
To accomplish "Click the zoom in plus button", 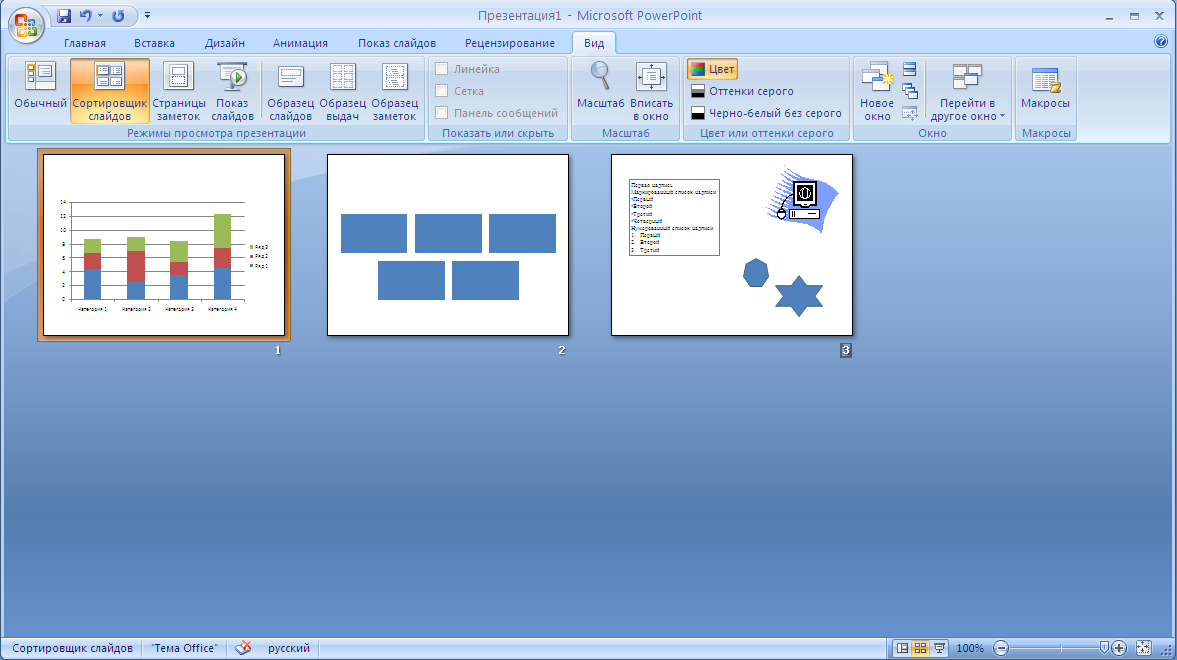I will tap(1119, 648).
